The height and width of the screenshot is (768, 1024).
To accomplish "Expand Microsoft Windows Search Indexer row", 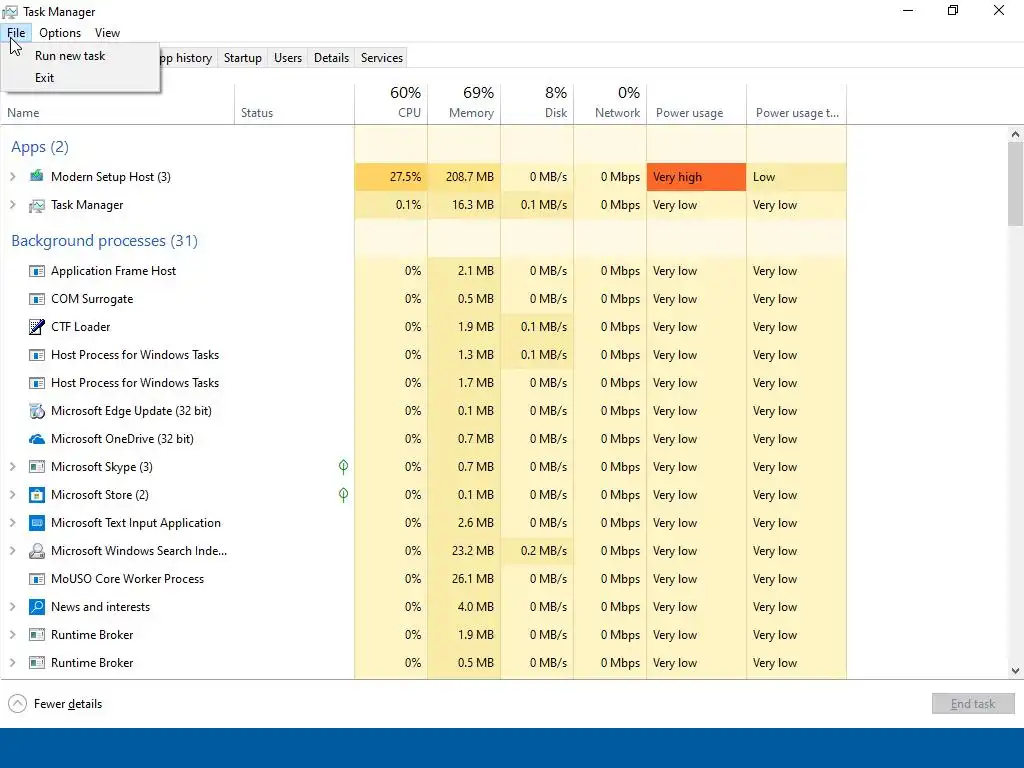I will (x=12, y=551).
